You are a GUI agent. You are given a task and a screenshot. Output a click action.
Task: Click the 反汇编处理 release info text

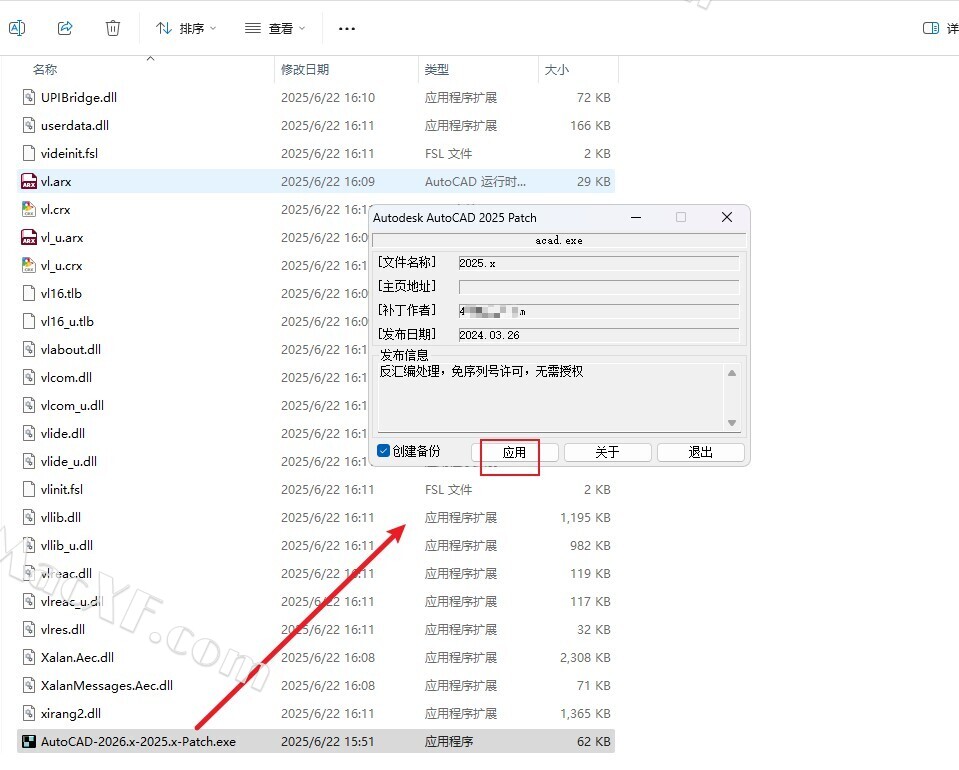click(481, 371)
